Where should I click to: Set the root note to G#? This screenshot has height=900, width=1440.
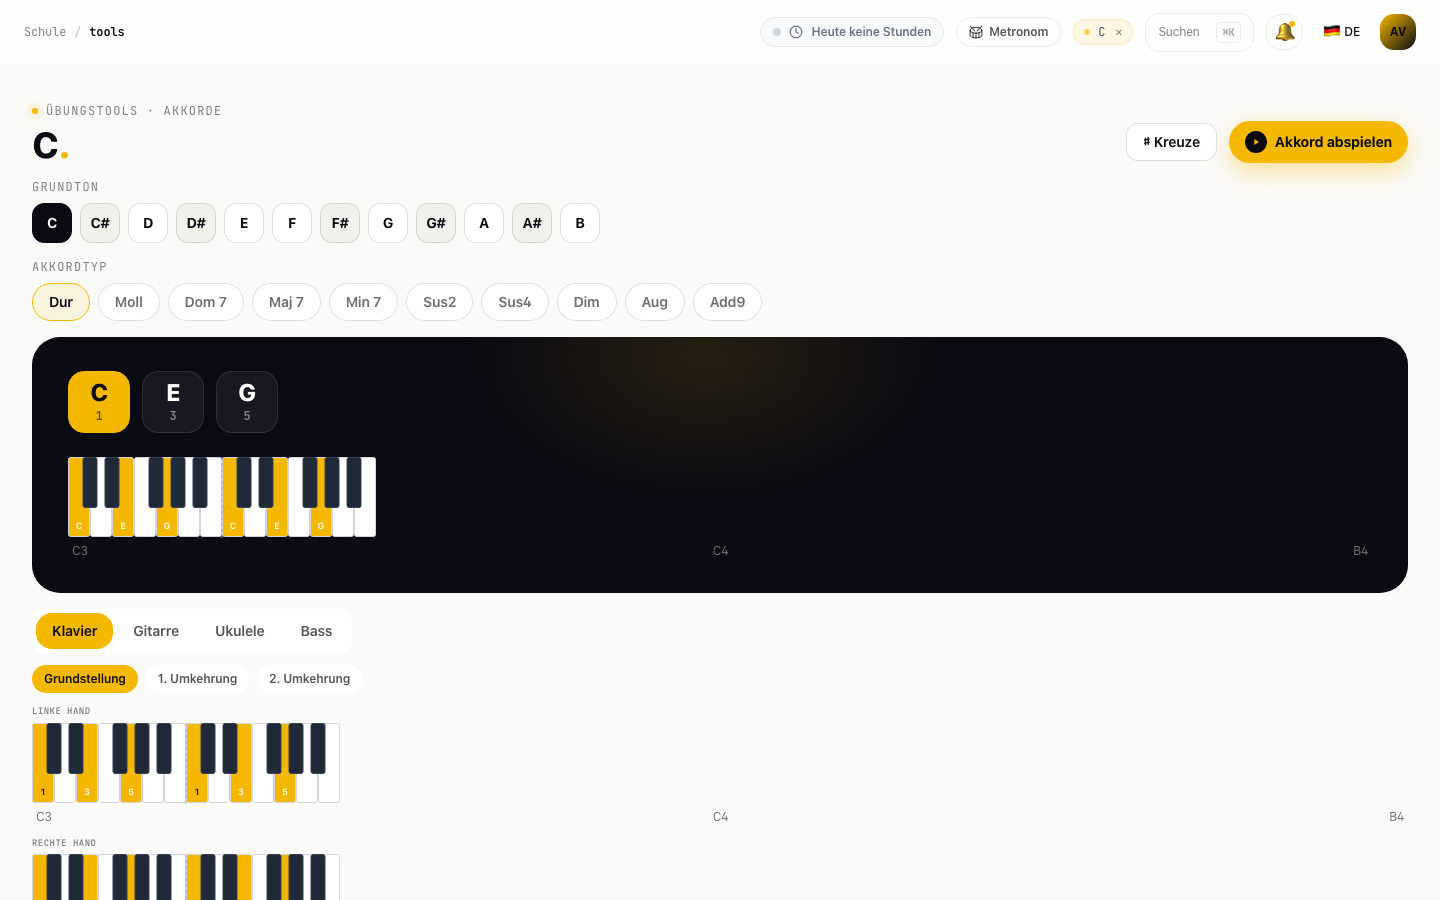[436, 223]
